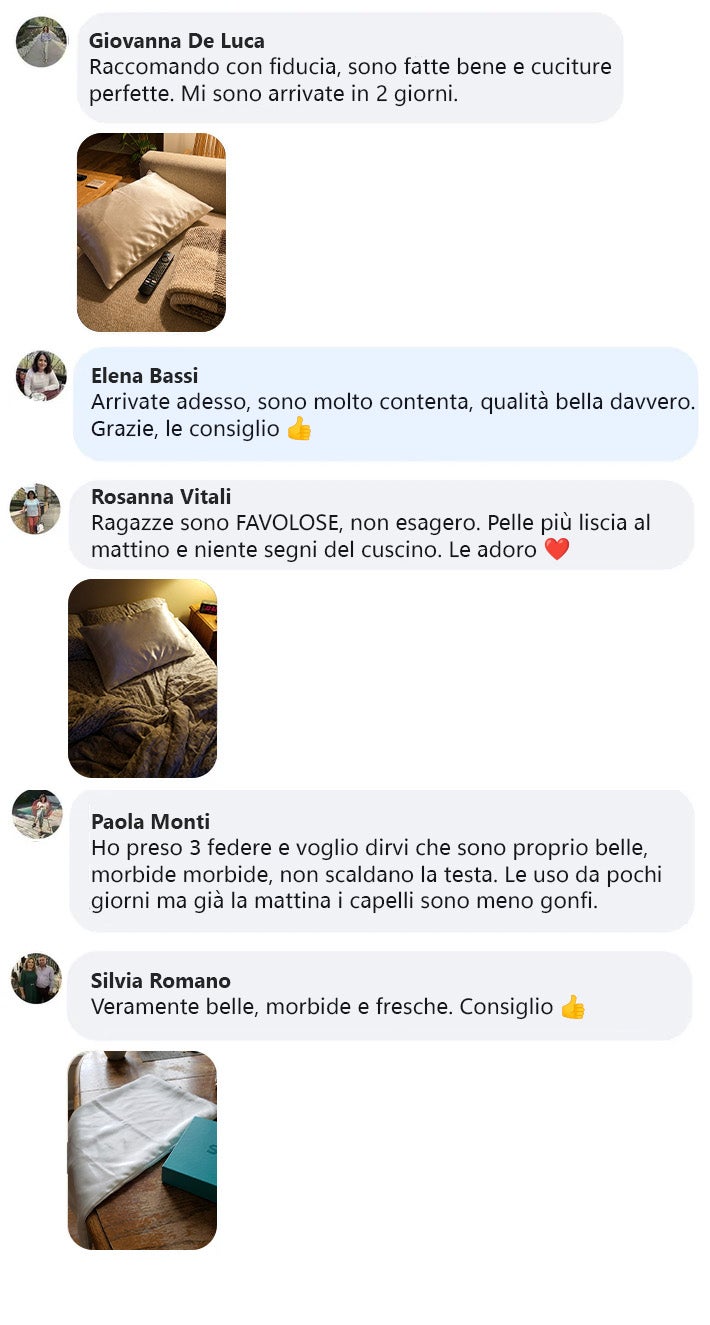710x1325 pixels.
Task: Open the name link Giovanna De Luca
Action: point(177,41)
